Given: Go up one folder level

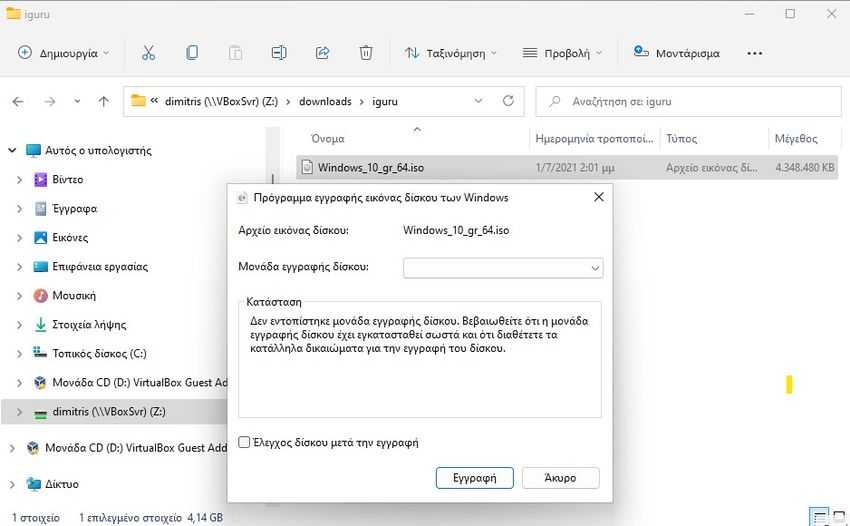Looking at the screenshot, I should click(x=104, y=101).
